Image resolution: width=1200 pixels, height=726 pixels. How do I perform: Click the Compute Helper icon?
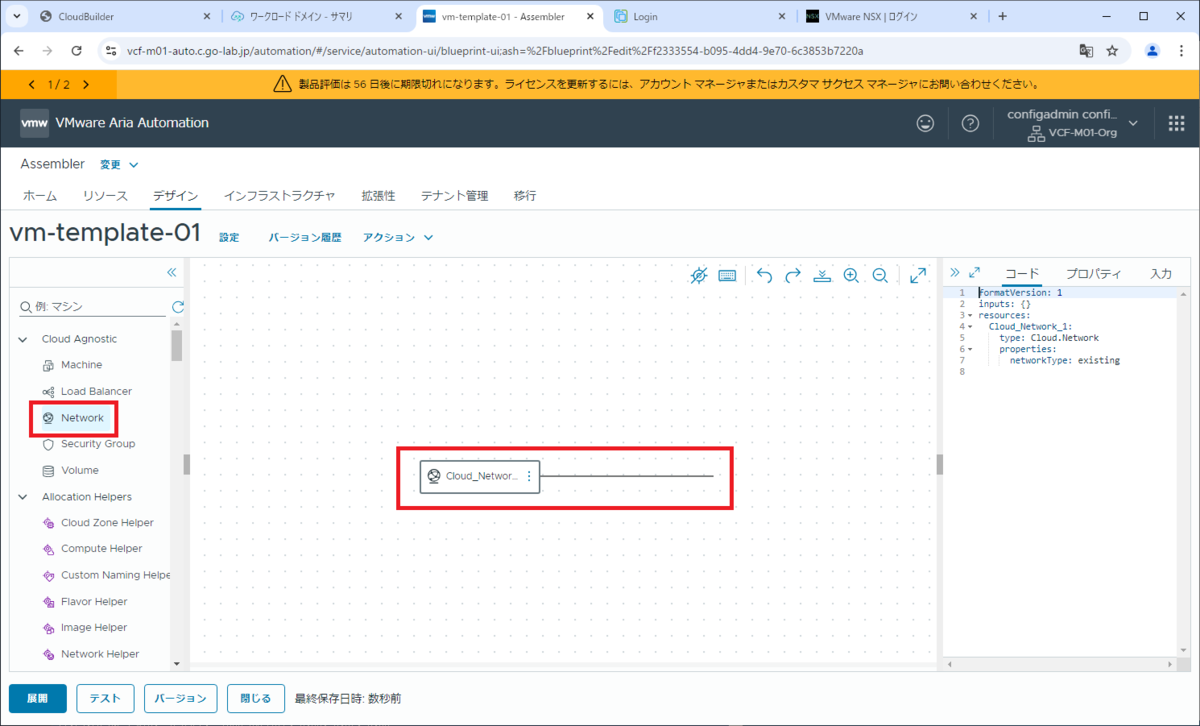coord(48,549)
